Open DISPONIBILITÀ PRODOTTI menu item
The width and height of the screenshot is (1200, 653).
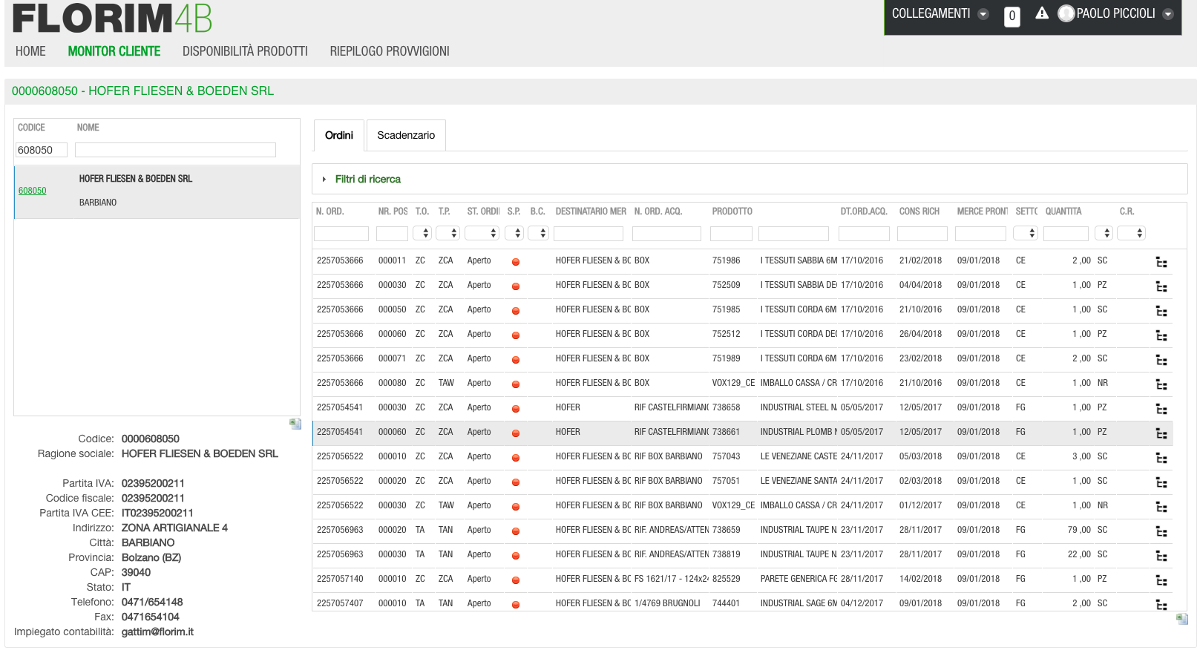(245, 51)
